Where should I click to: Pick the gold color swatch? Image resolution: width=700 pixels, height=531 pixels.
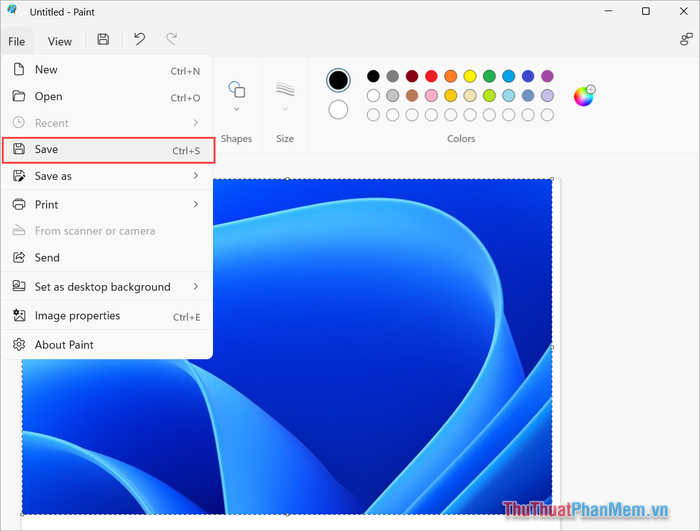point(450,96)
